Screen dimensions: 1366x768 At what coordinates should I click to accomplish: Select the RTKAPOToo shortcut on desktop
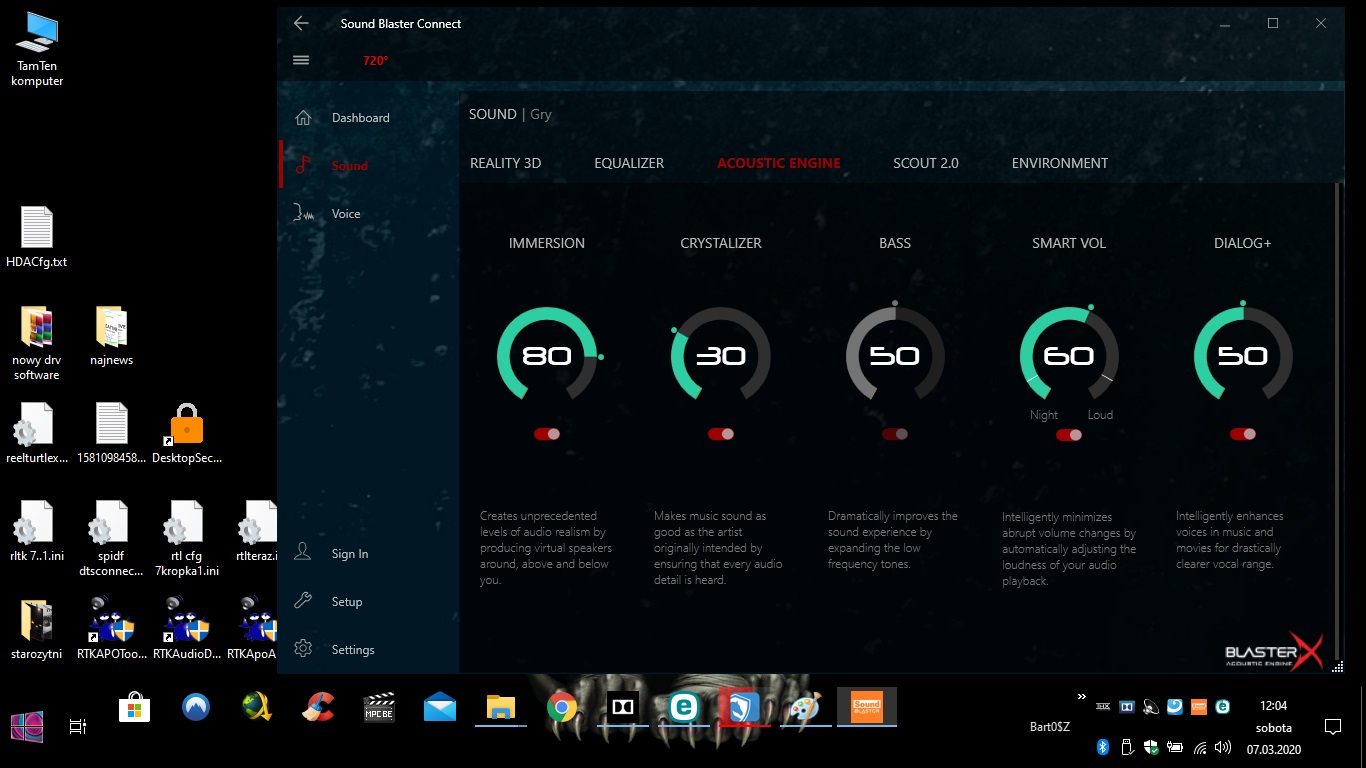pyautogui.click(x=112, y=629)
